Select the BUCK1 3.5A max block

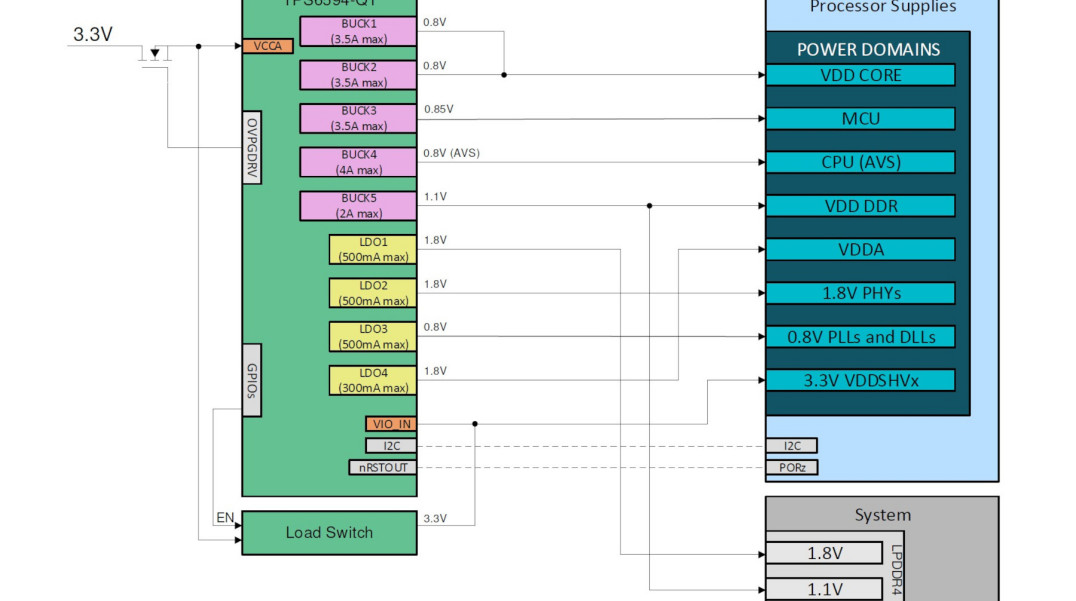358,32
